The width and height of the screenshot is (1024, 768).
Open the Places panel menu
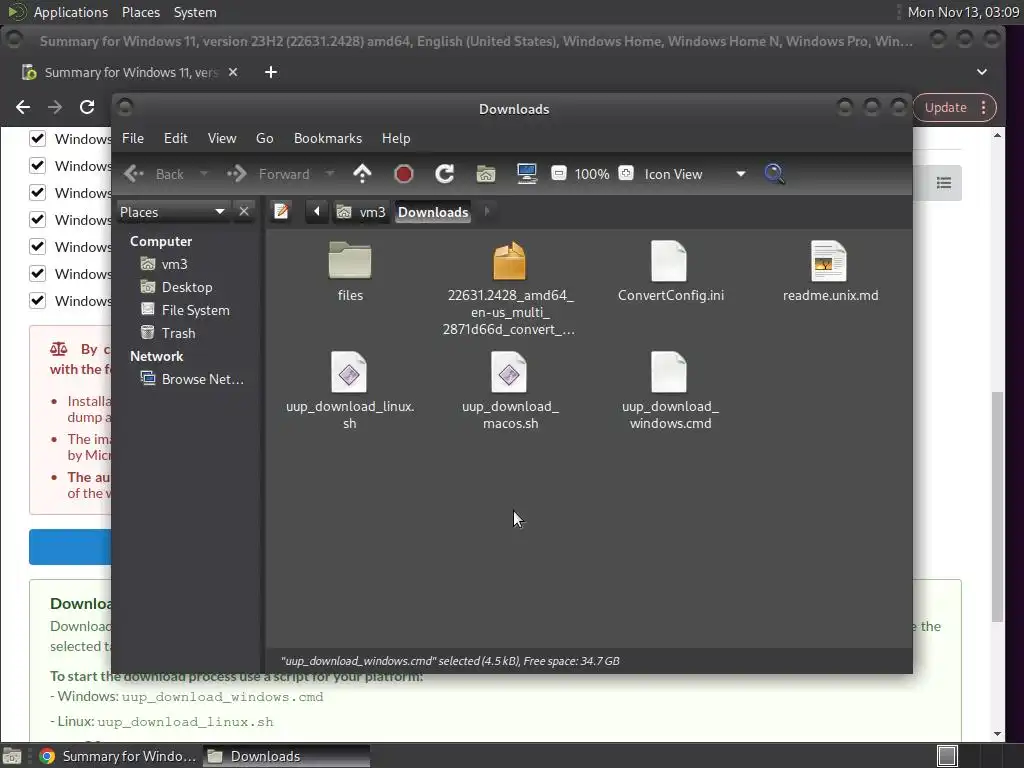pos(141,12)
